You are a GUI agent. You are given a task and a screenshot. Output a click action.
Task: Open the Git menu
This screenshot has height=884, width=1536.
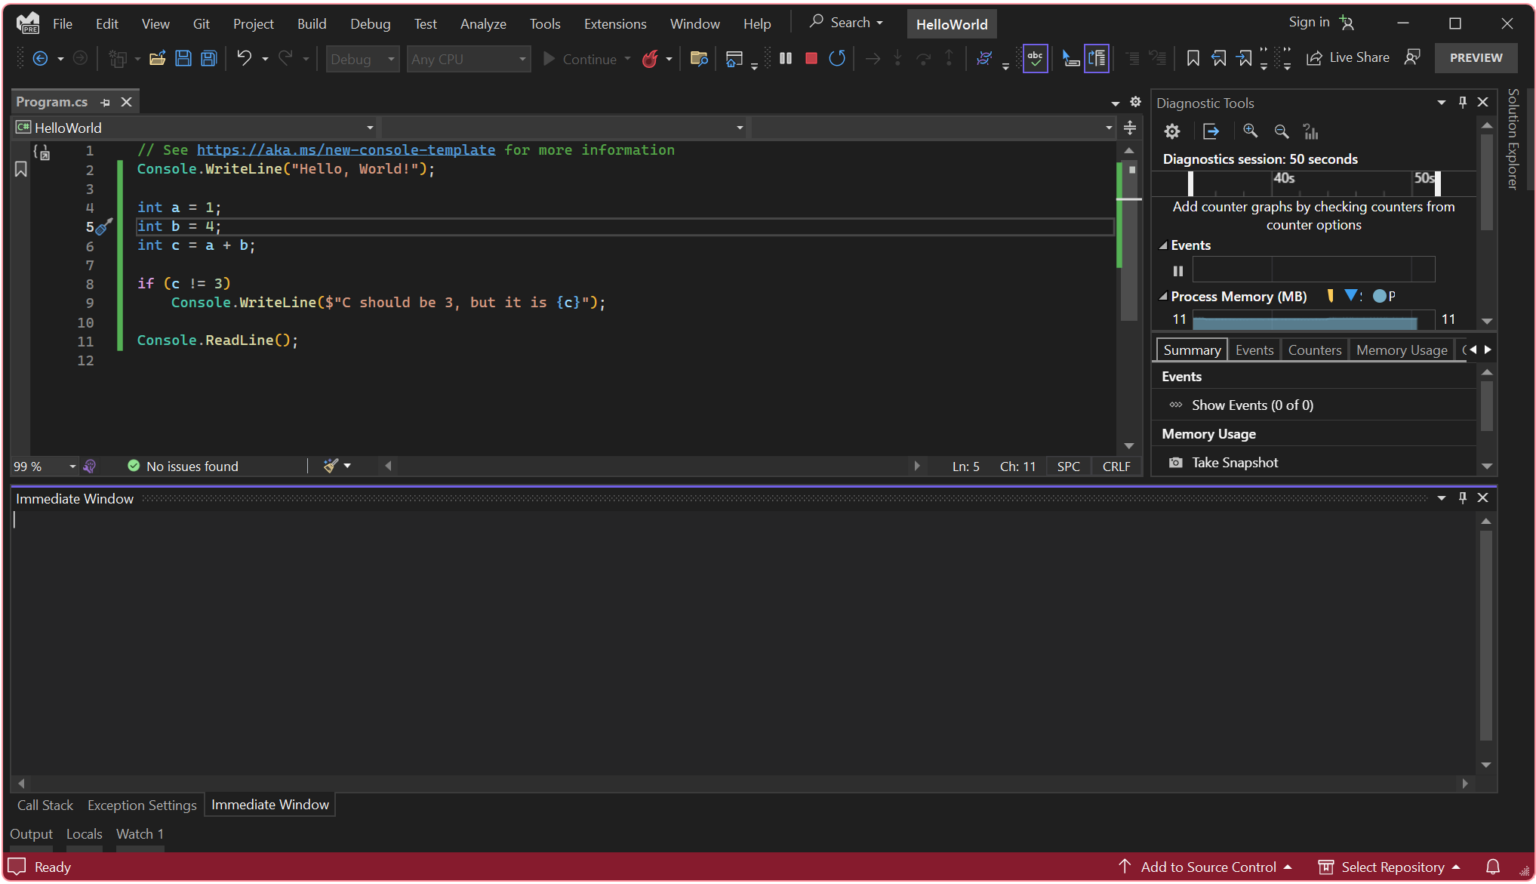point(201,23)
